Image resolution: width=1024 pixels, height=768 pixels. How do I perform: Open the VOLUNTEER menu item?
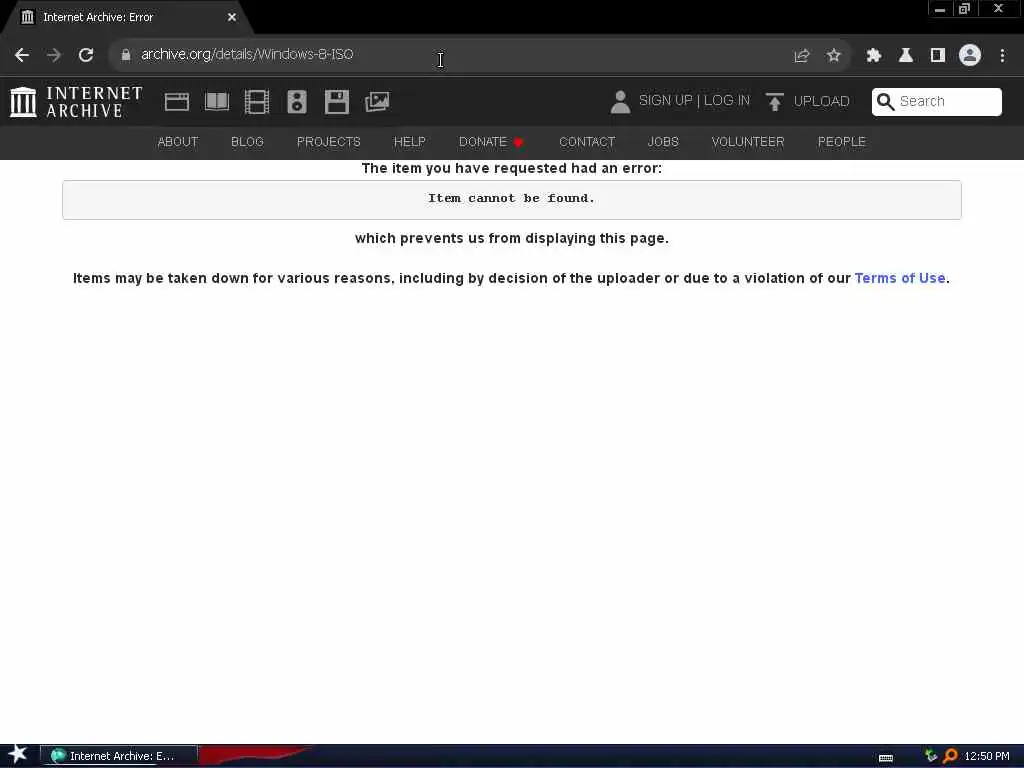point(748,142)
